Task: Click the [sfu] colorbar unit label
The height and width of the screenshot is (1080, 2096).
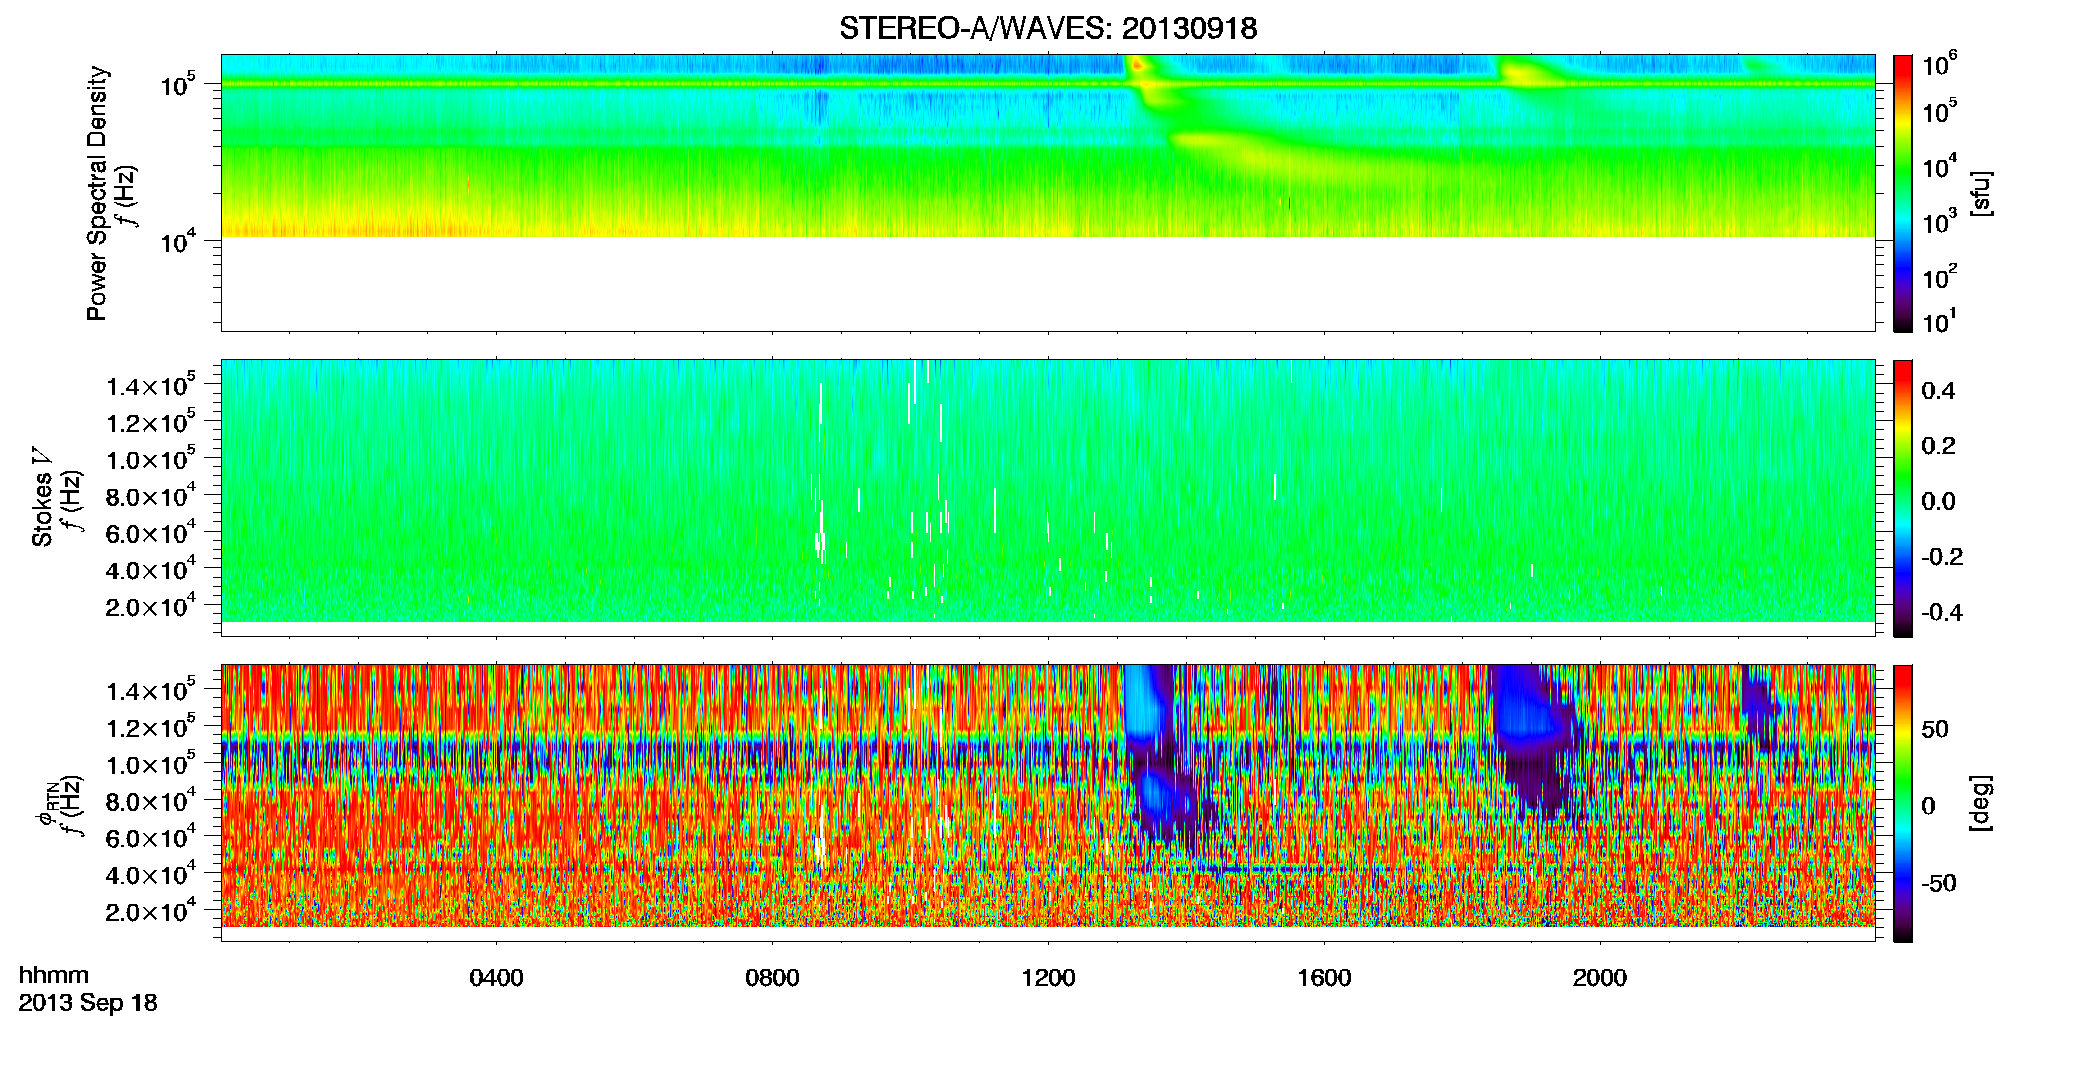Action: [x=1980, y=193]
